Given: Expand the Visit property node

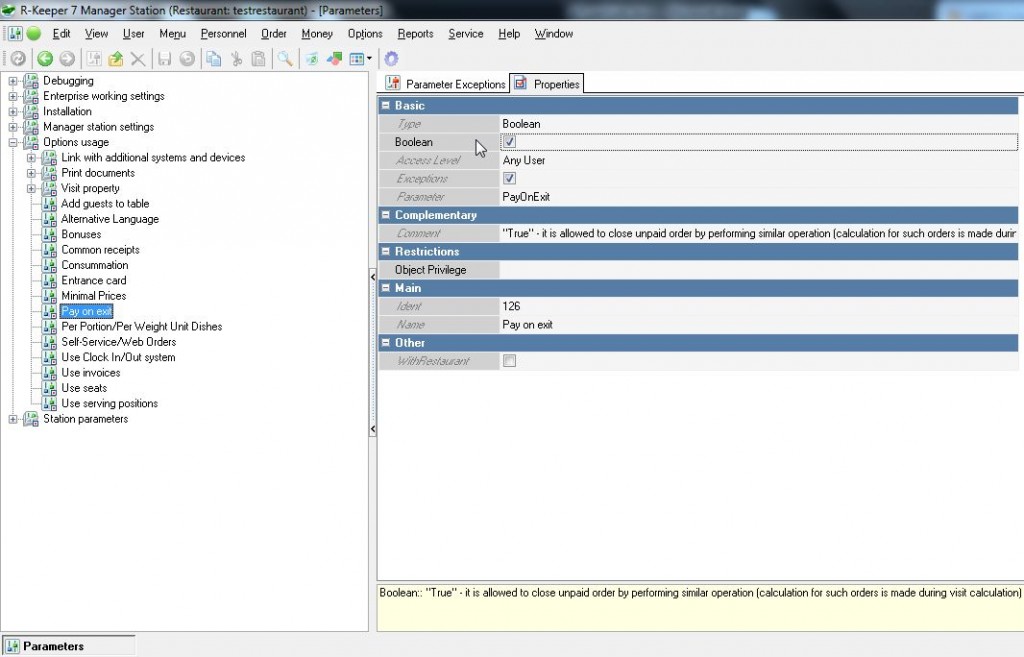Looking at the screenshot, I should pos(31,188).
